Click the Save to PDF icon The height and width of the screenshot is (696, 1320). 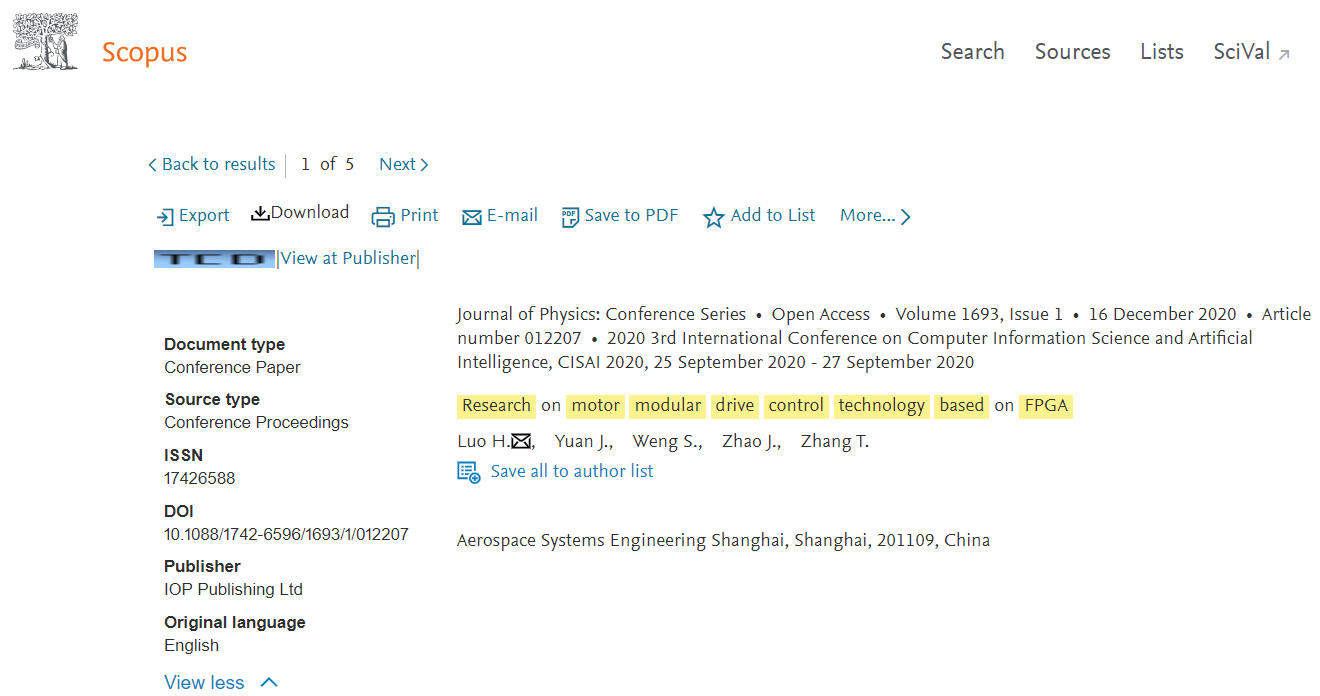570,217
